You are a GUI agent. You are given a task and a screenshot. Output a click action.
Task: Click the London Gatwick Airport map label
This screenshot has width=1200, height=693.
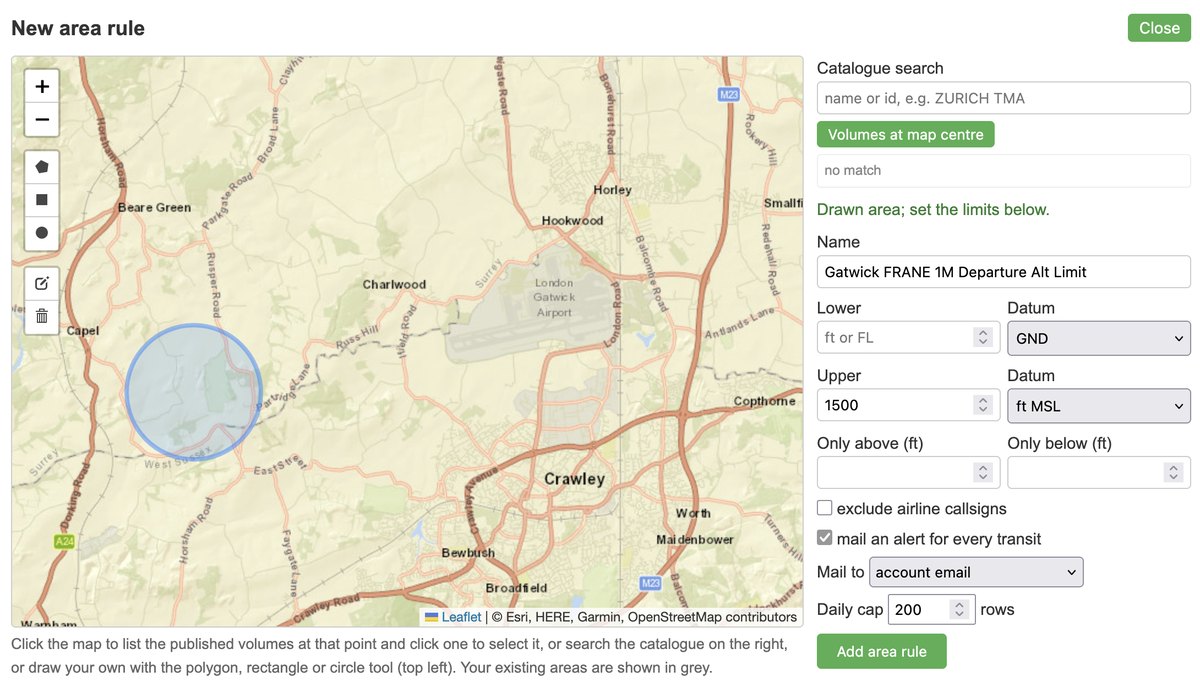click(553, 297)
